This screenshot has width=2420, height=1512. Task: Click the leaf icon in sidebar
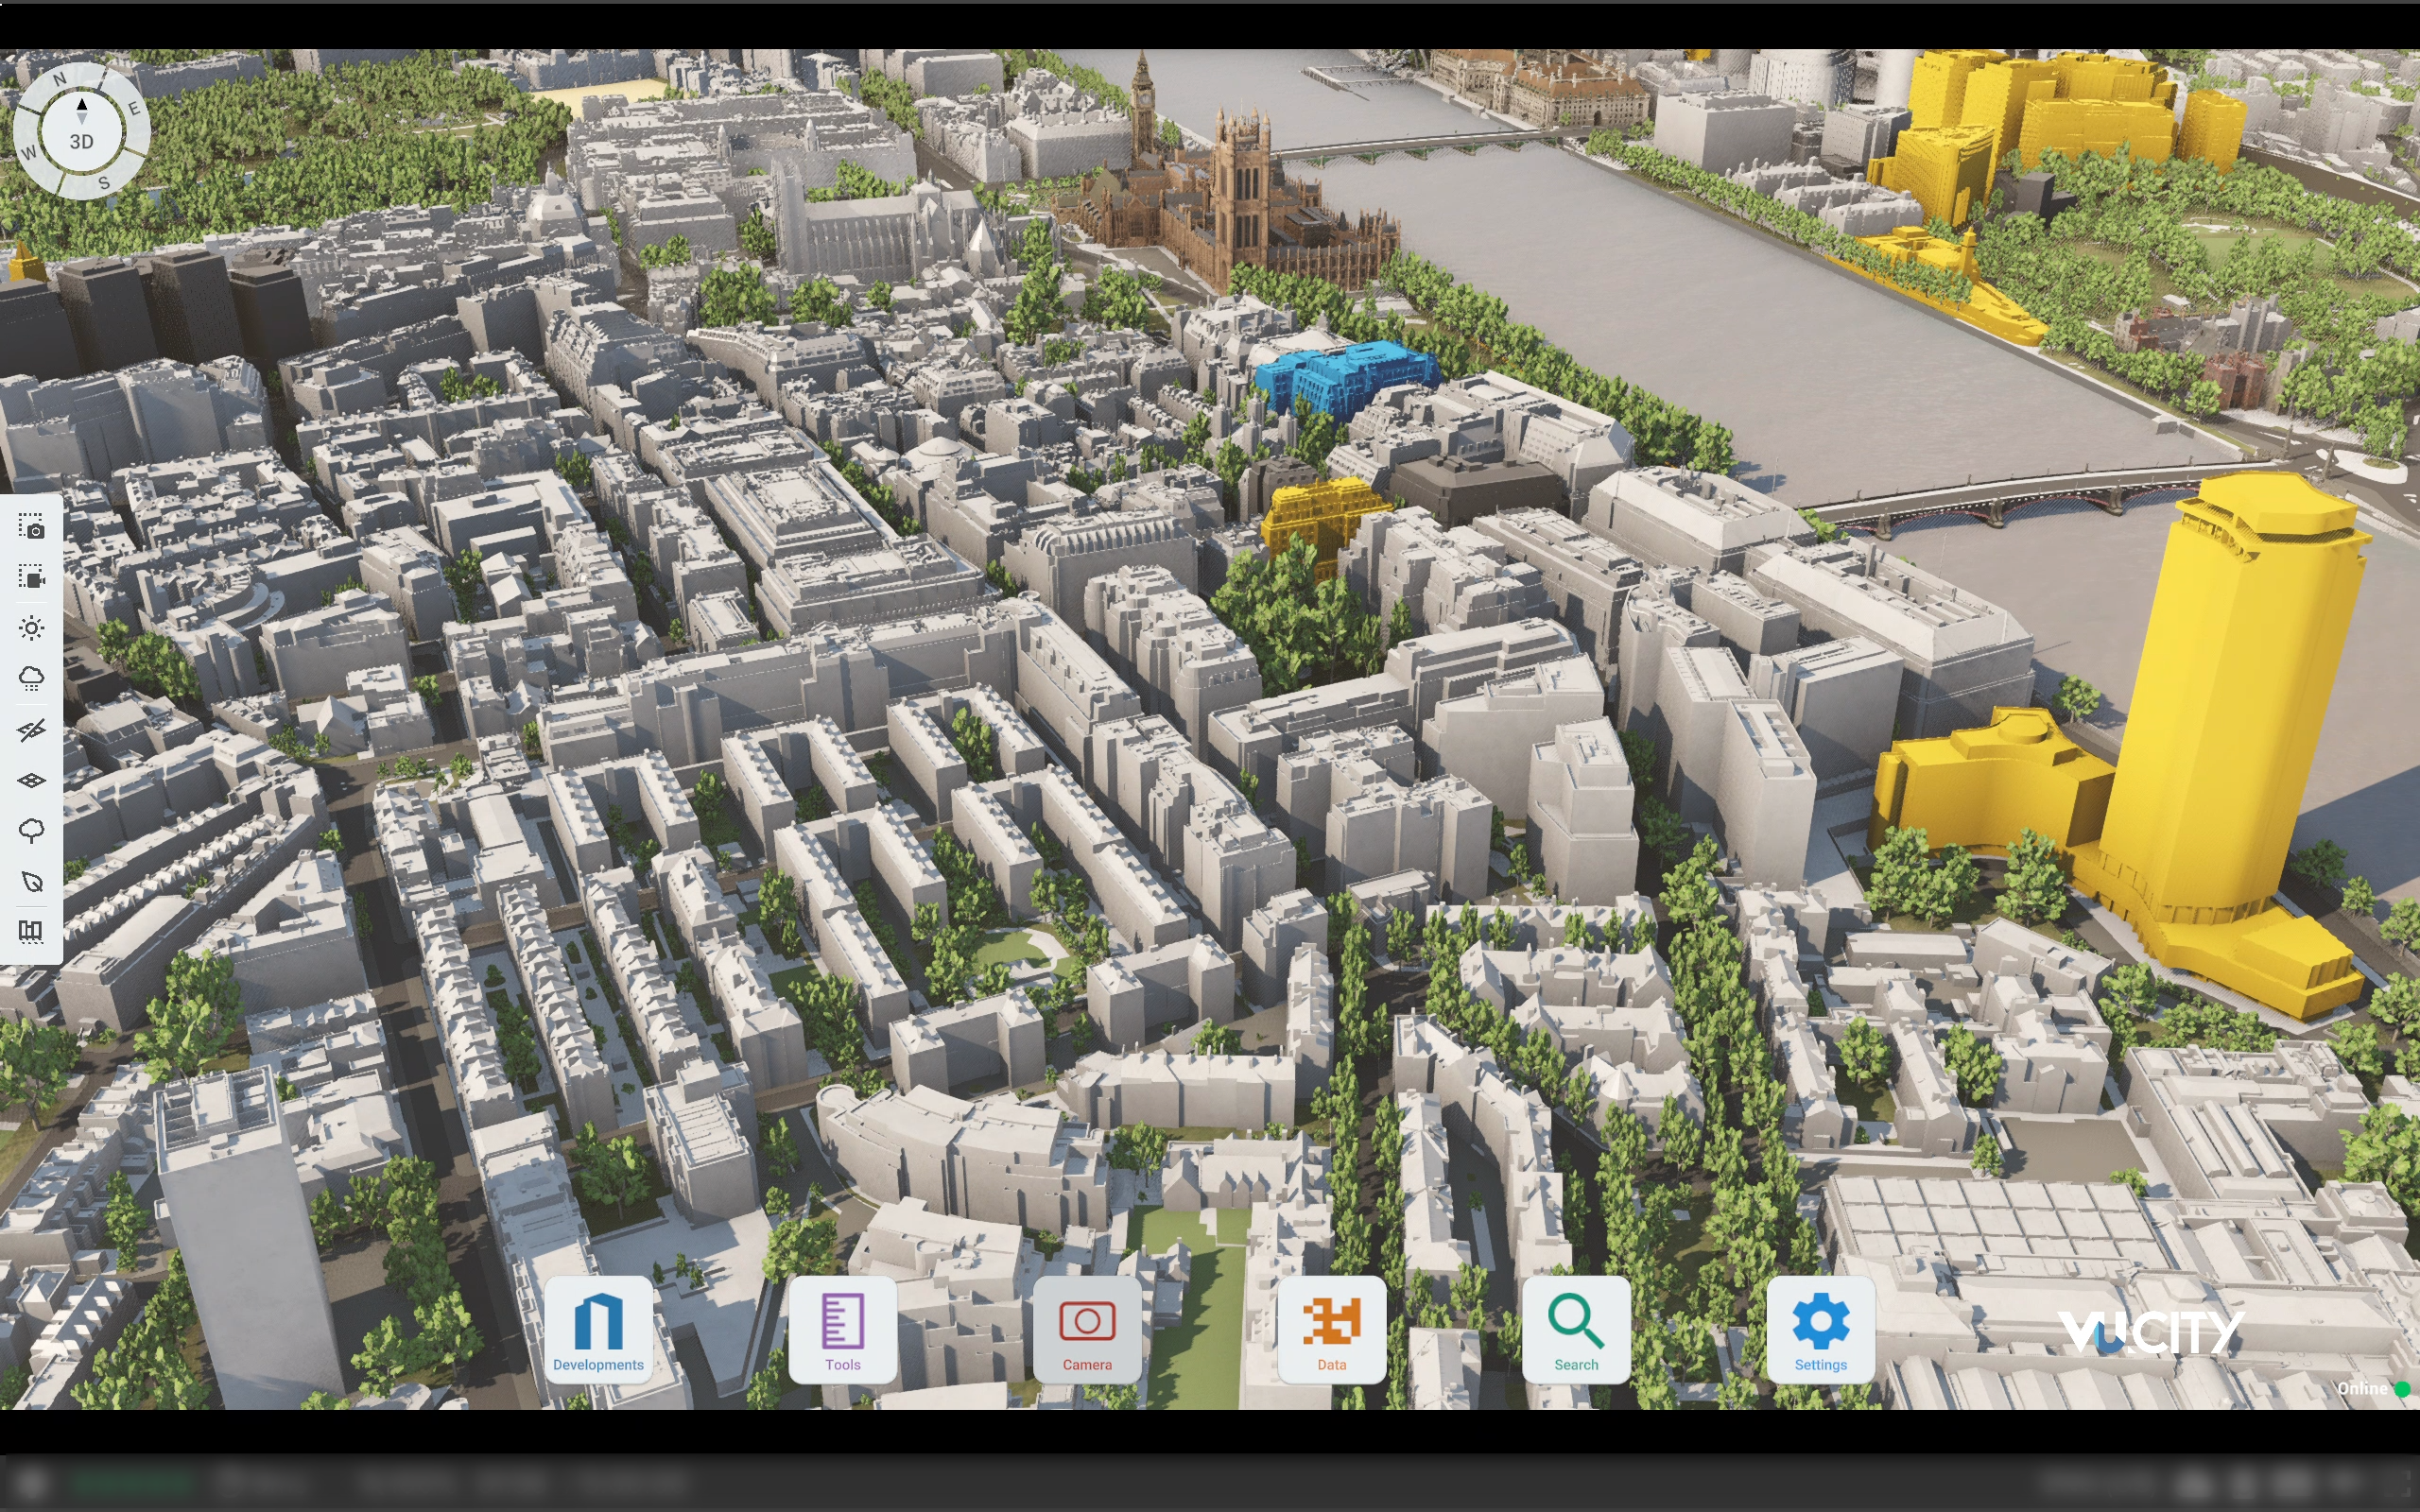(31, 881)
